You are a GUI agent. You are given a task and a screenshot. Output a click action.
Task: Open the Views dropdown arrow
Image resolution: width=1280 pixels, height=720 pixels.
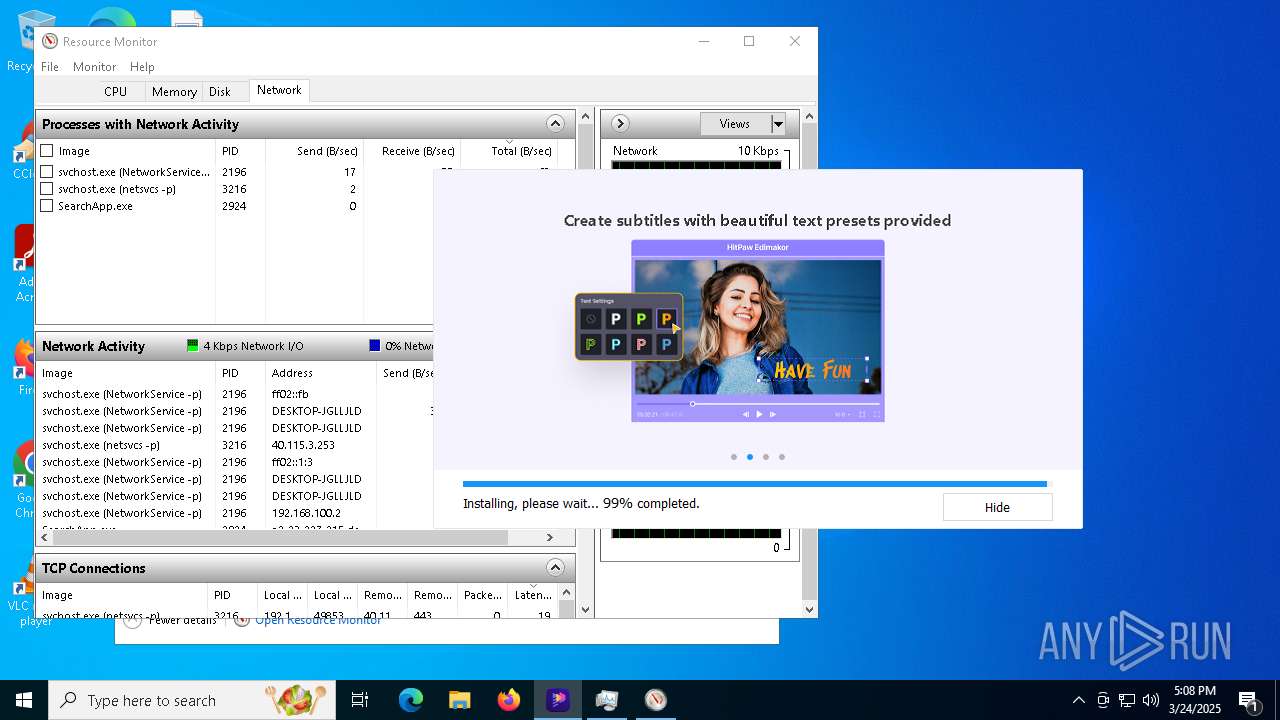click(x=778, y=124)
